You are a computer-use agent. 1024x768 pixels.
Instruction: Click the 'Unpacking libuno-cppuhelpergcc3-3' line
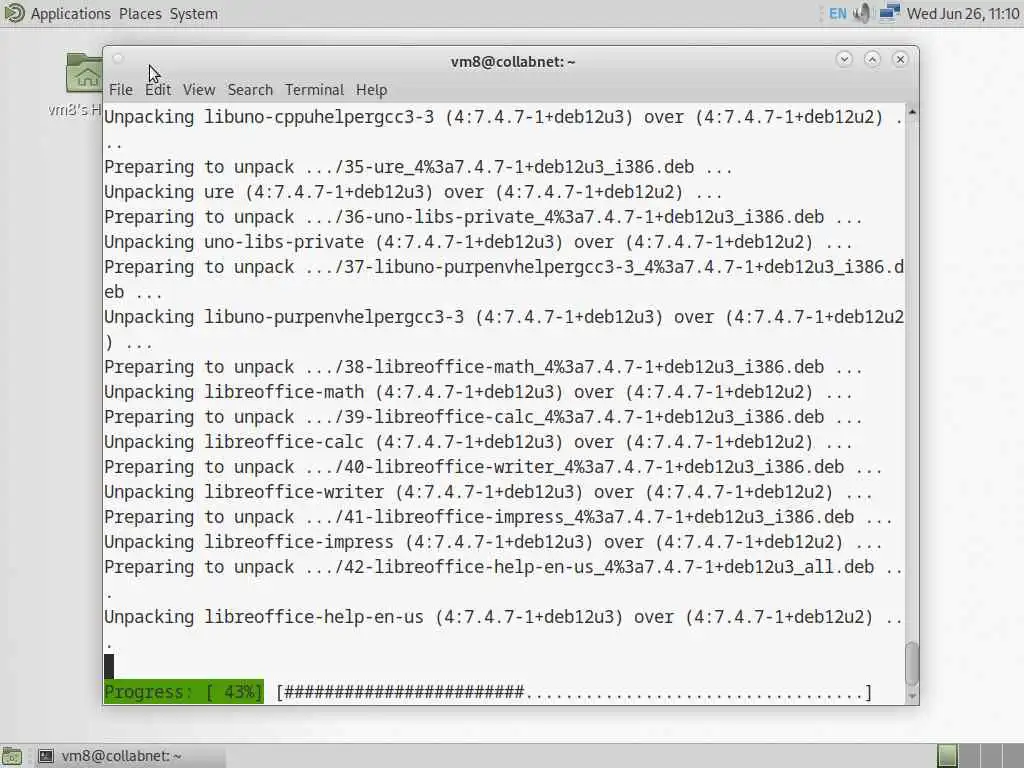pyautogui.click(x=504, y=129)
